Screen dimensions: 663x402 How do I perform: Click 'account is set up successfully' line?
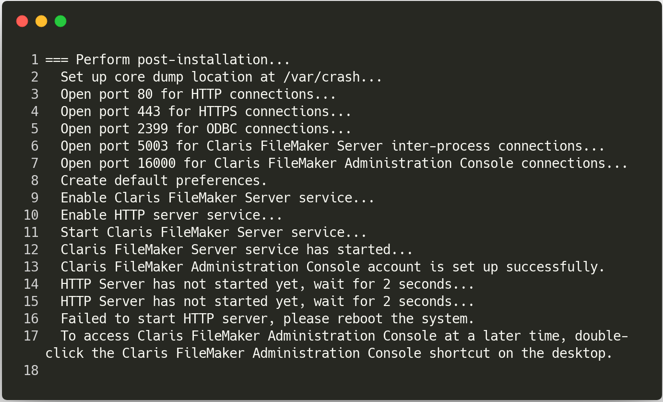332,267
